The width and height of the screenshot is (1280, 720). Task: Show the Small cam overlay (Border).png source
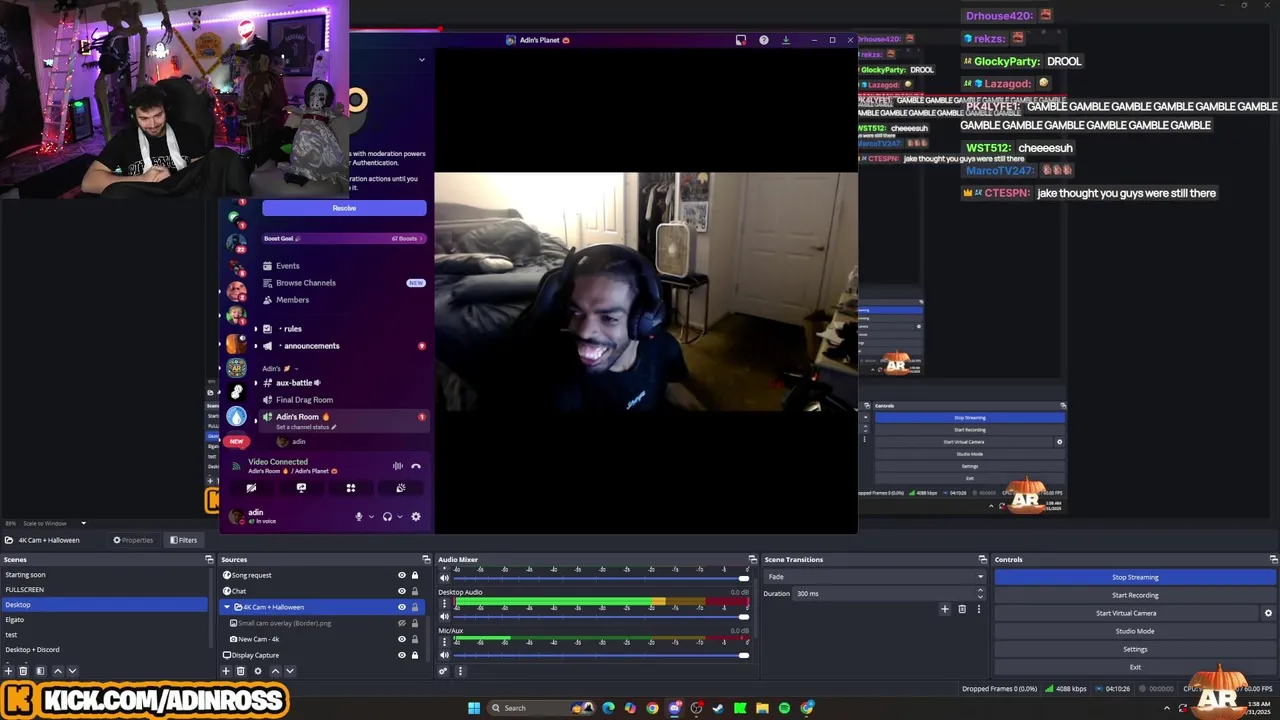tap(402, 623)
